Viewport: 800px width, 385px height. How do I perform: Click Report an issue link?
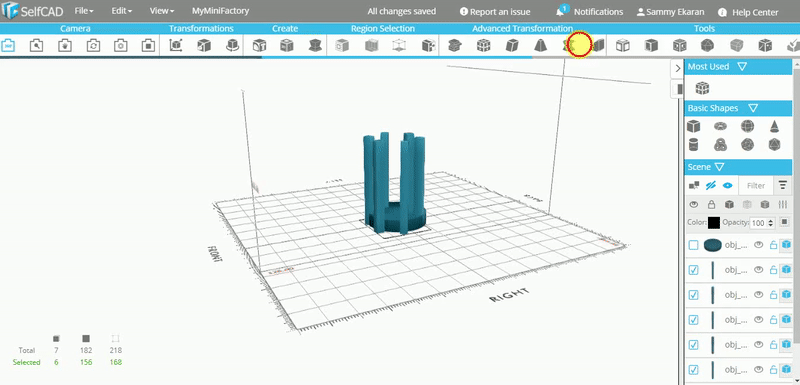pos(495,12)
